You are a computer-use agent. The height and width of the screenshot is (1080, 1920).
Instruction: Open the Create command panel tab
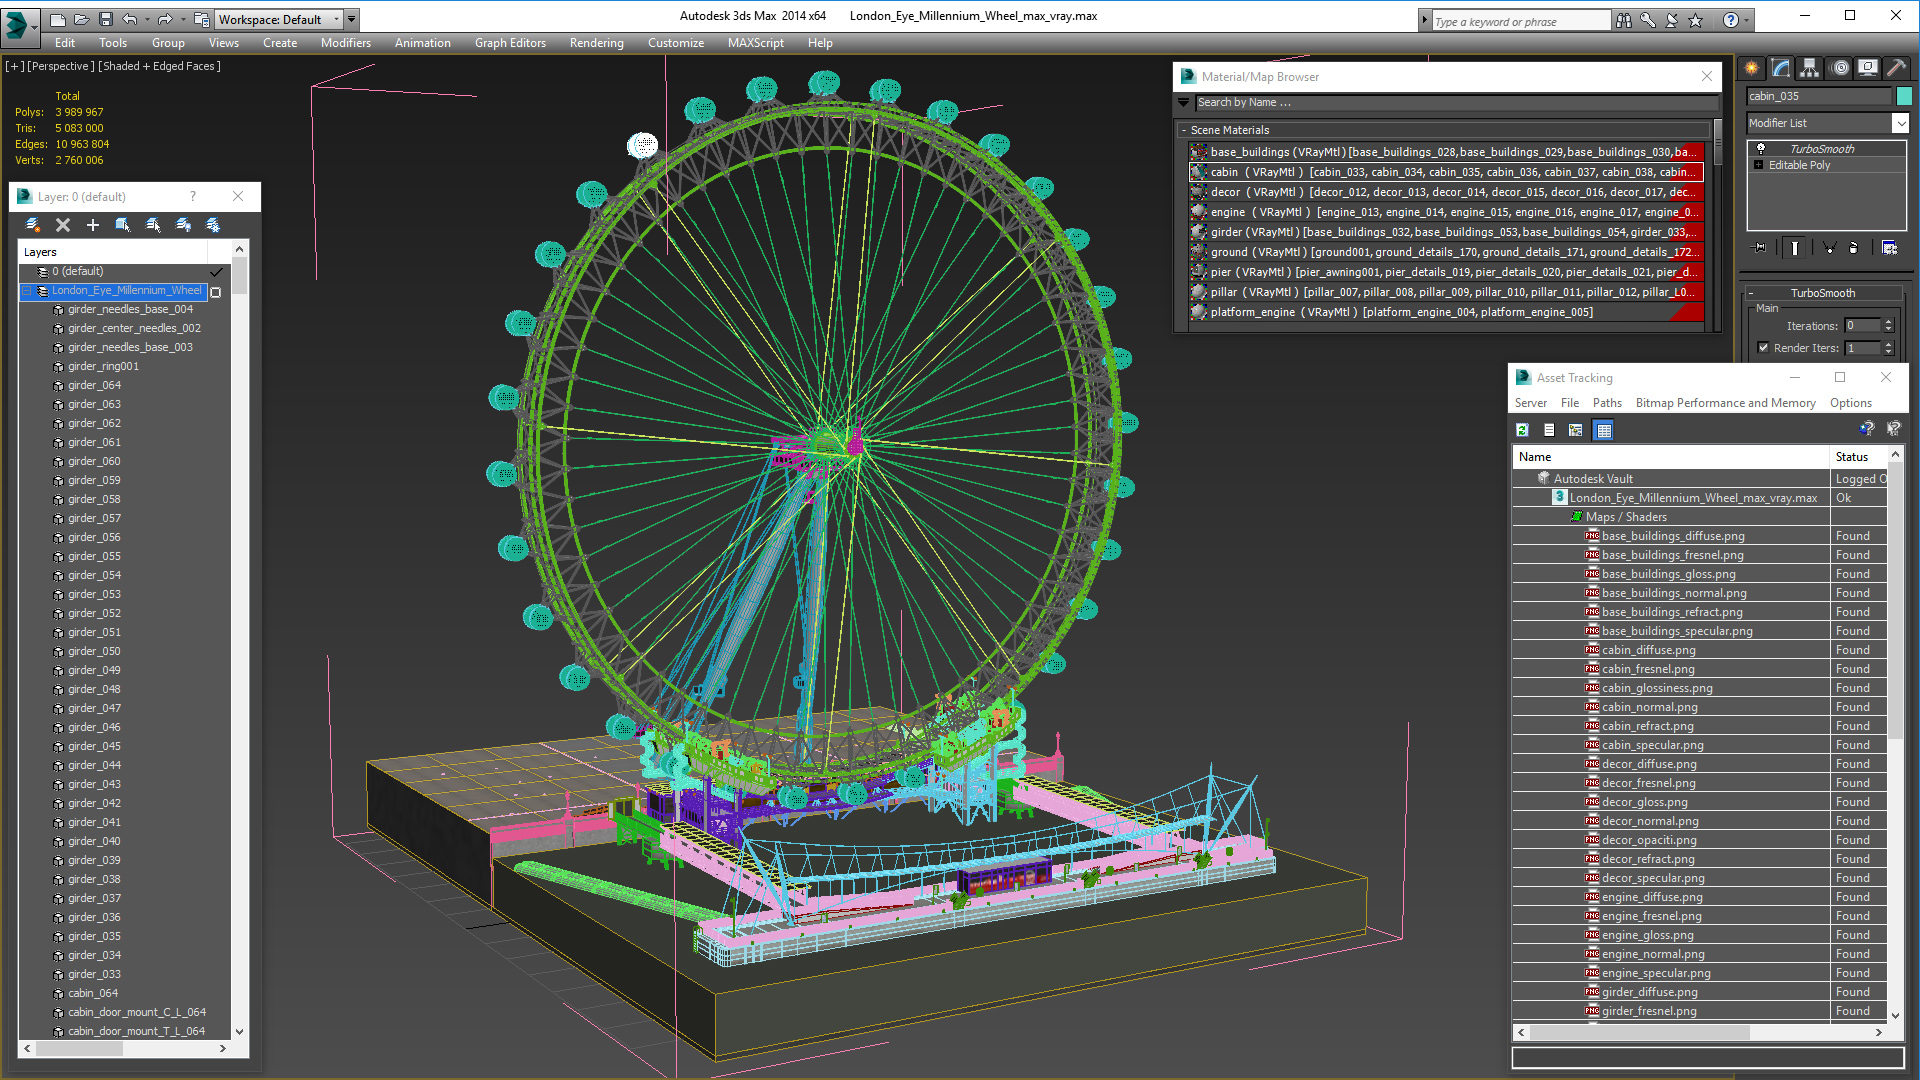tap(1752, 68)
